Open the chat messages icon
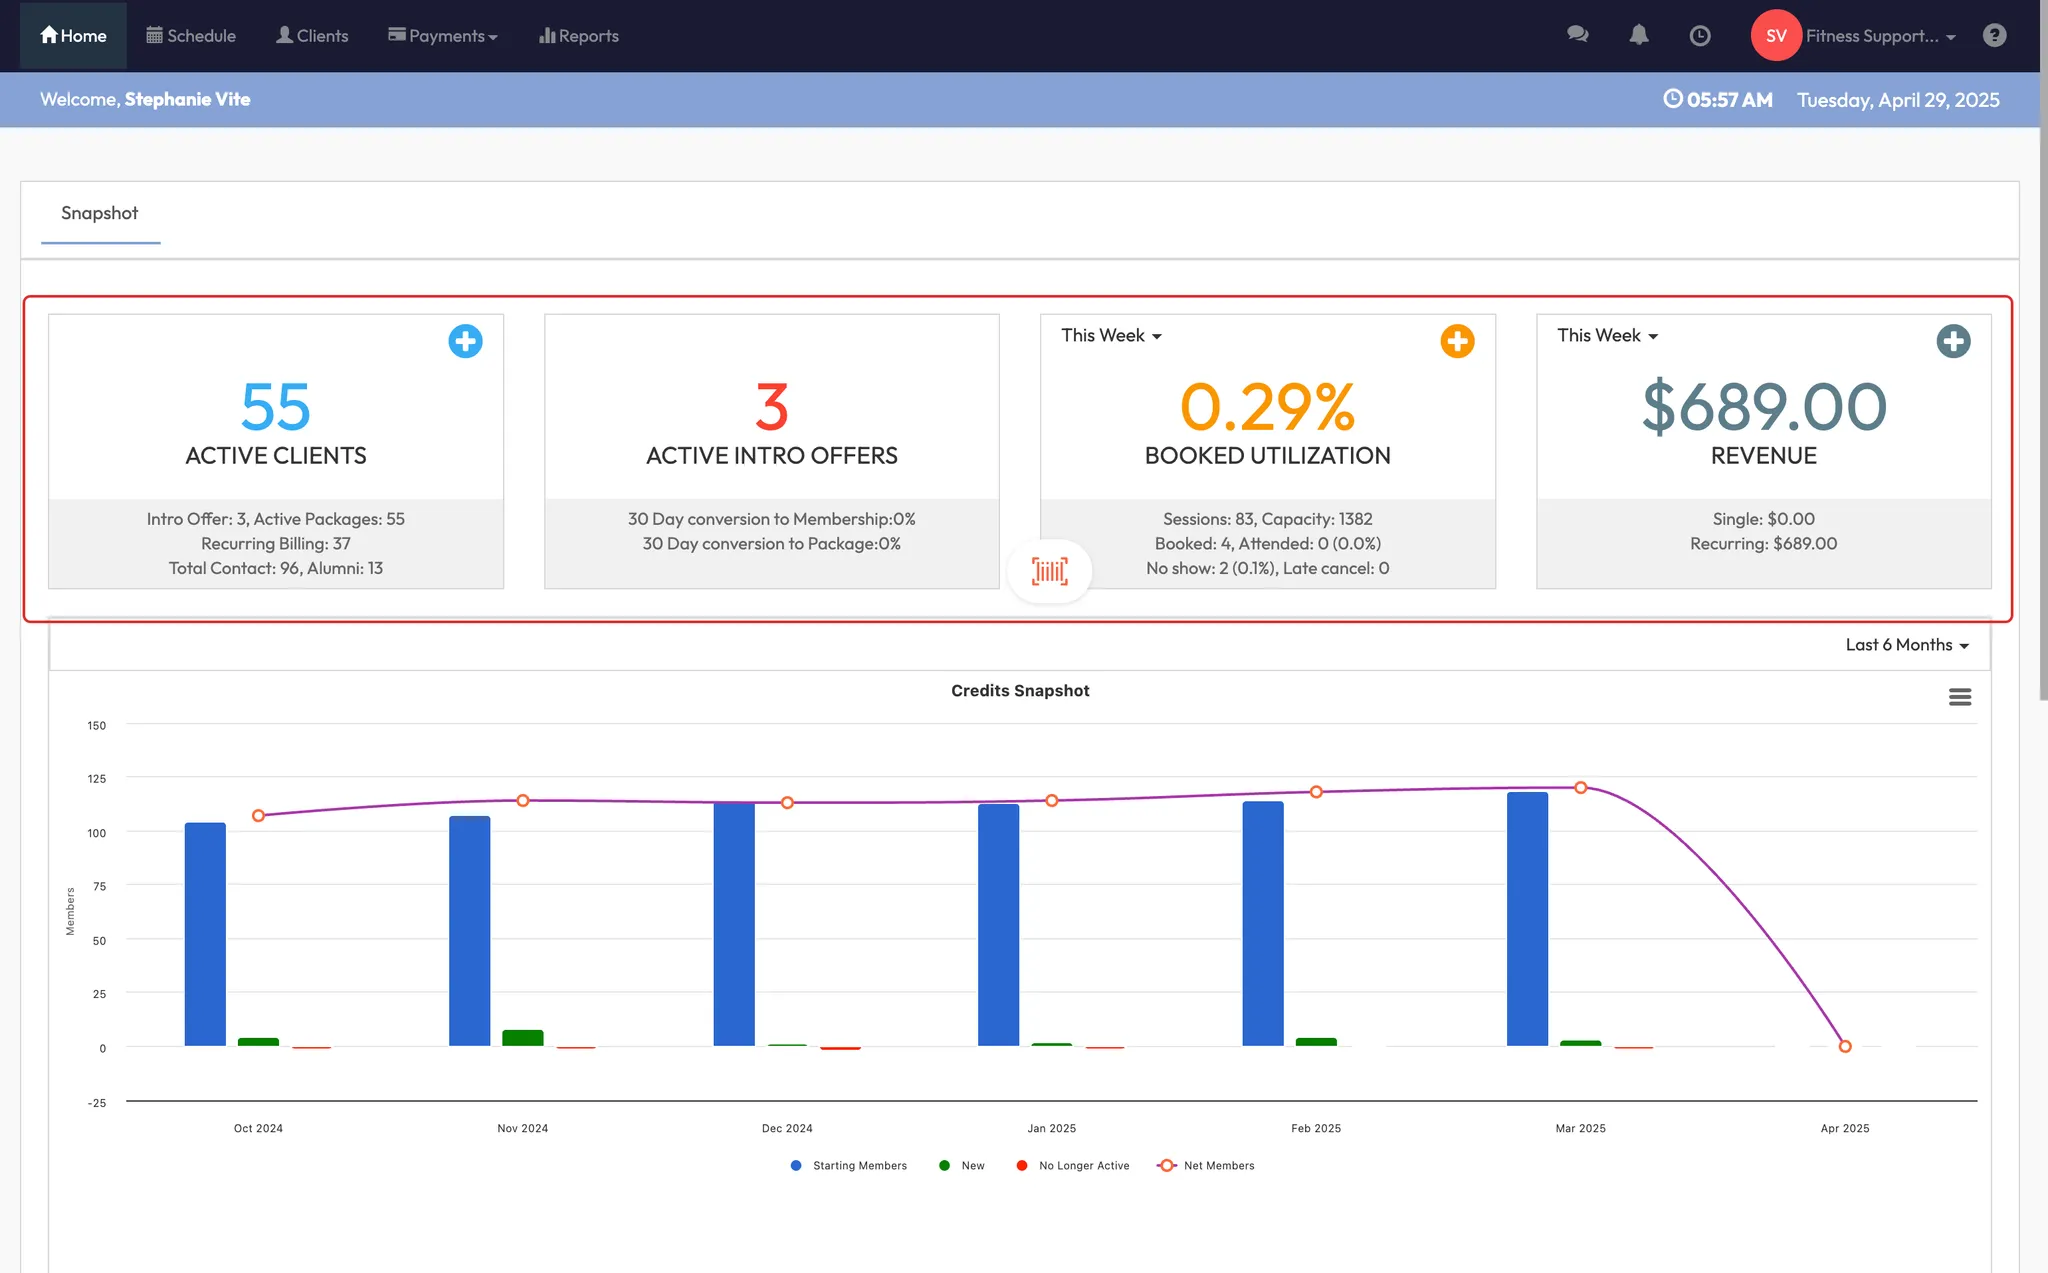The image size is (2048, 1273). coord(1578,35)
